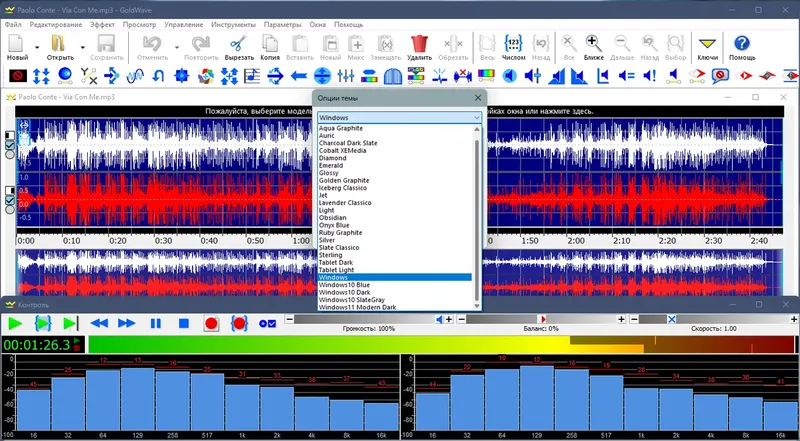Pause playback with the pause button

click(155, 323)
